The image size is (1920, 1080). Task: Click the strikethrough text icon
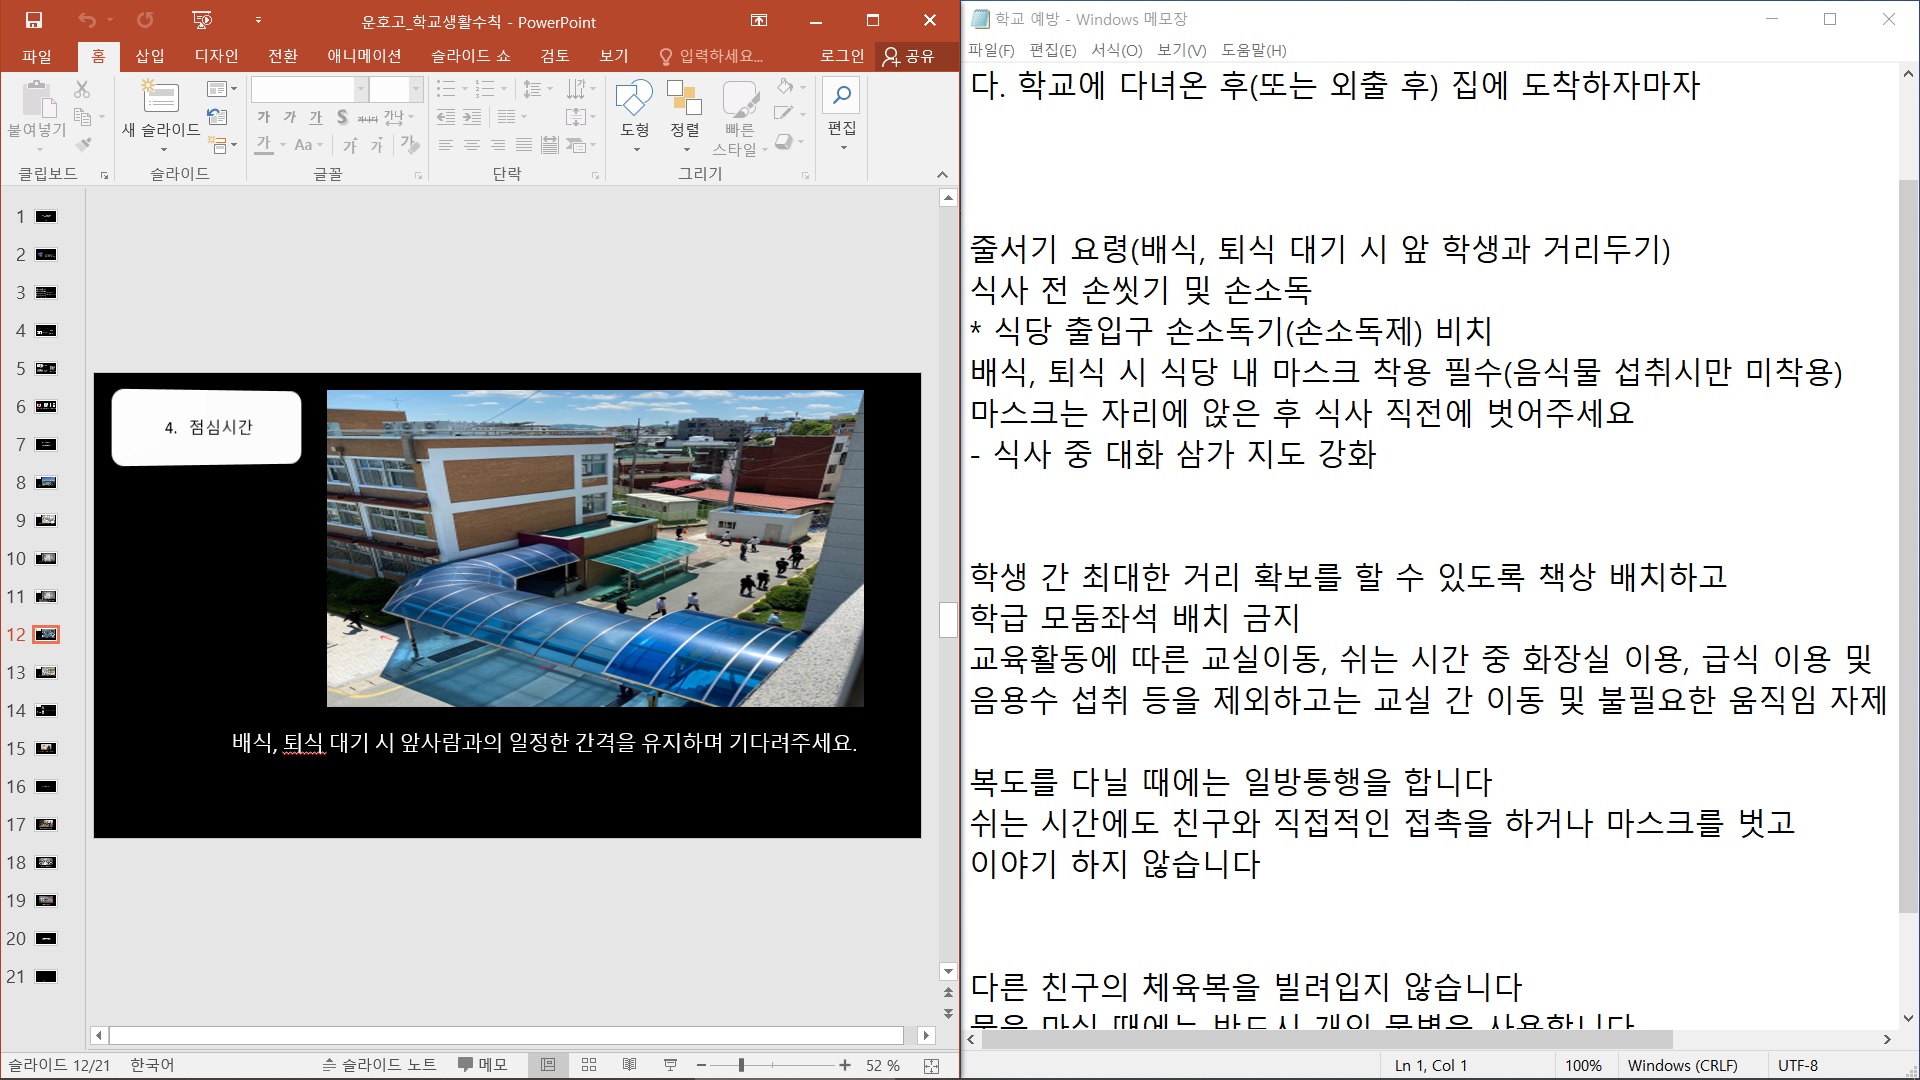368,117
